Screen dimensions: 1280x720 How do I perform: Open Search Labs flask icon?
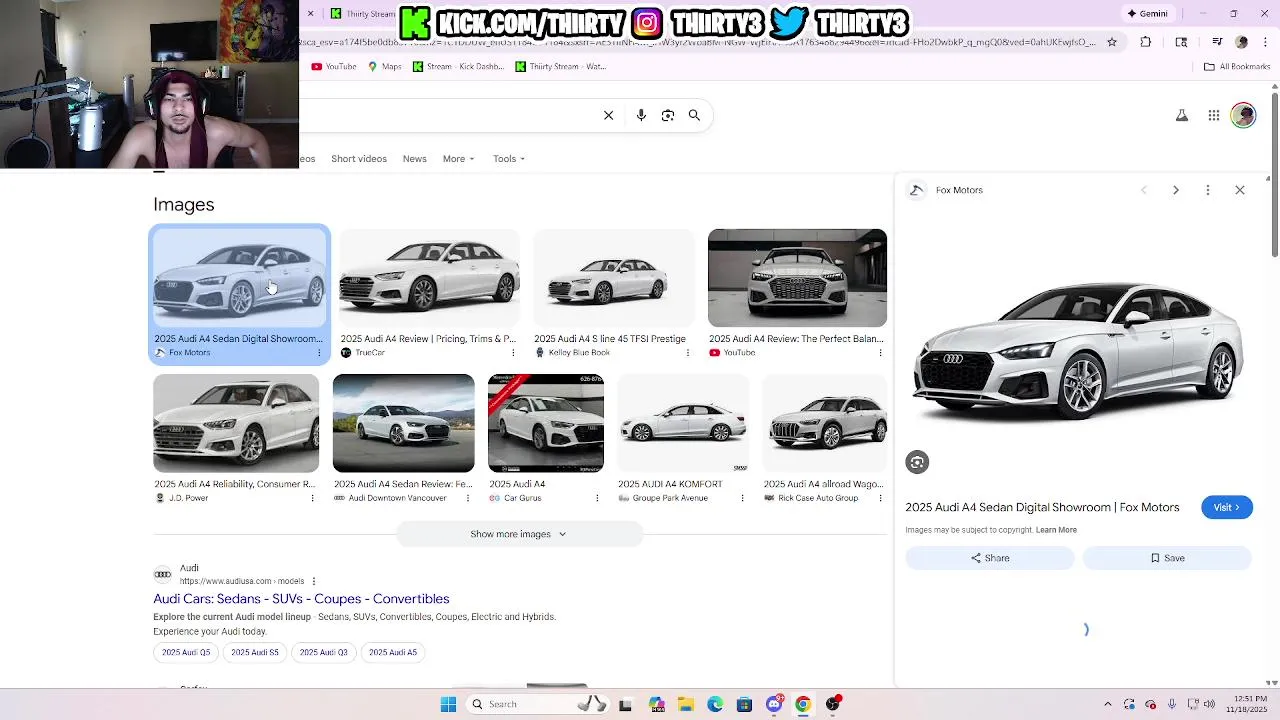tap(1181, 115)
